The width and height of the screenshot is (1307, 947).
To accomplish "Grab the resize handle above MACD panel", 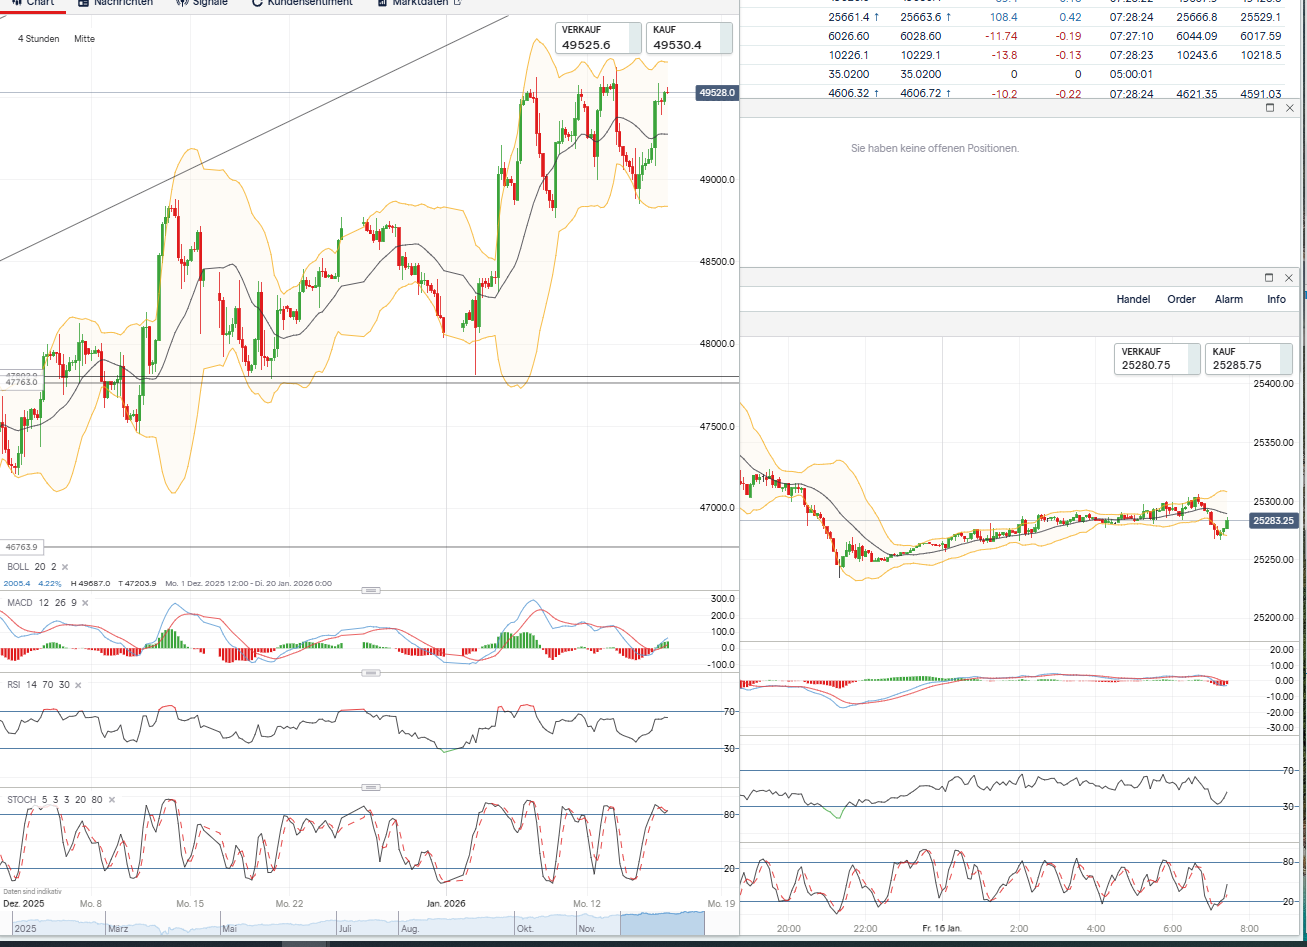I will pos(370,591).
